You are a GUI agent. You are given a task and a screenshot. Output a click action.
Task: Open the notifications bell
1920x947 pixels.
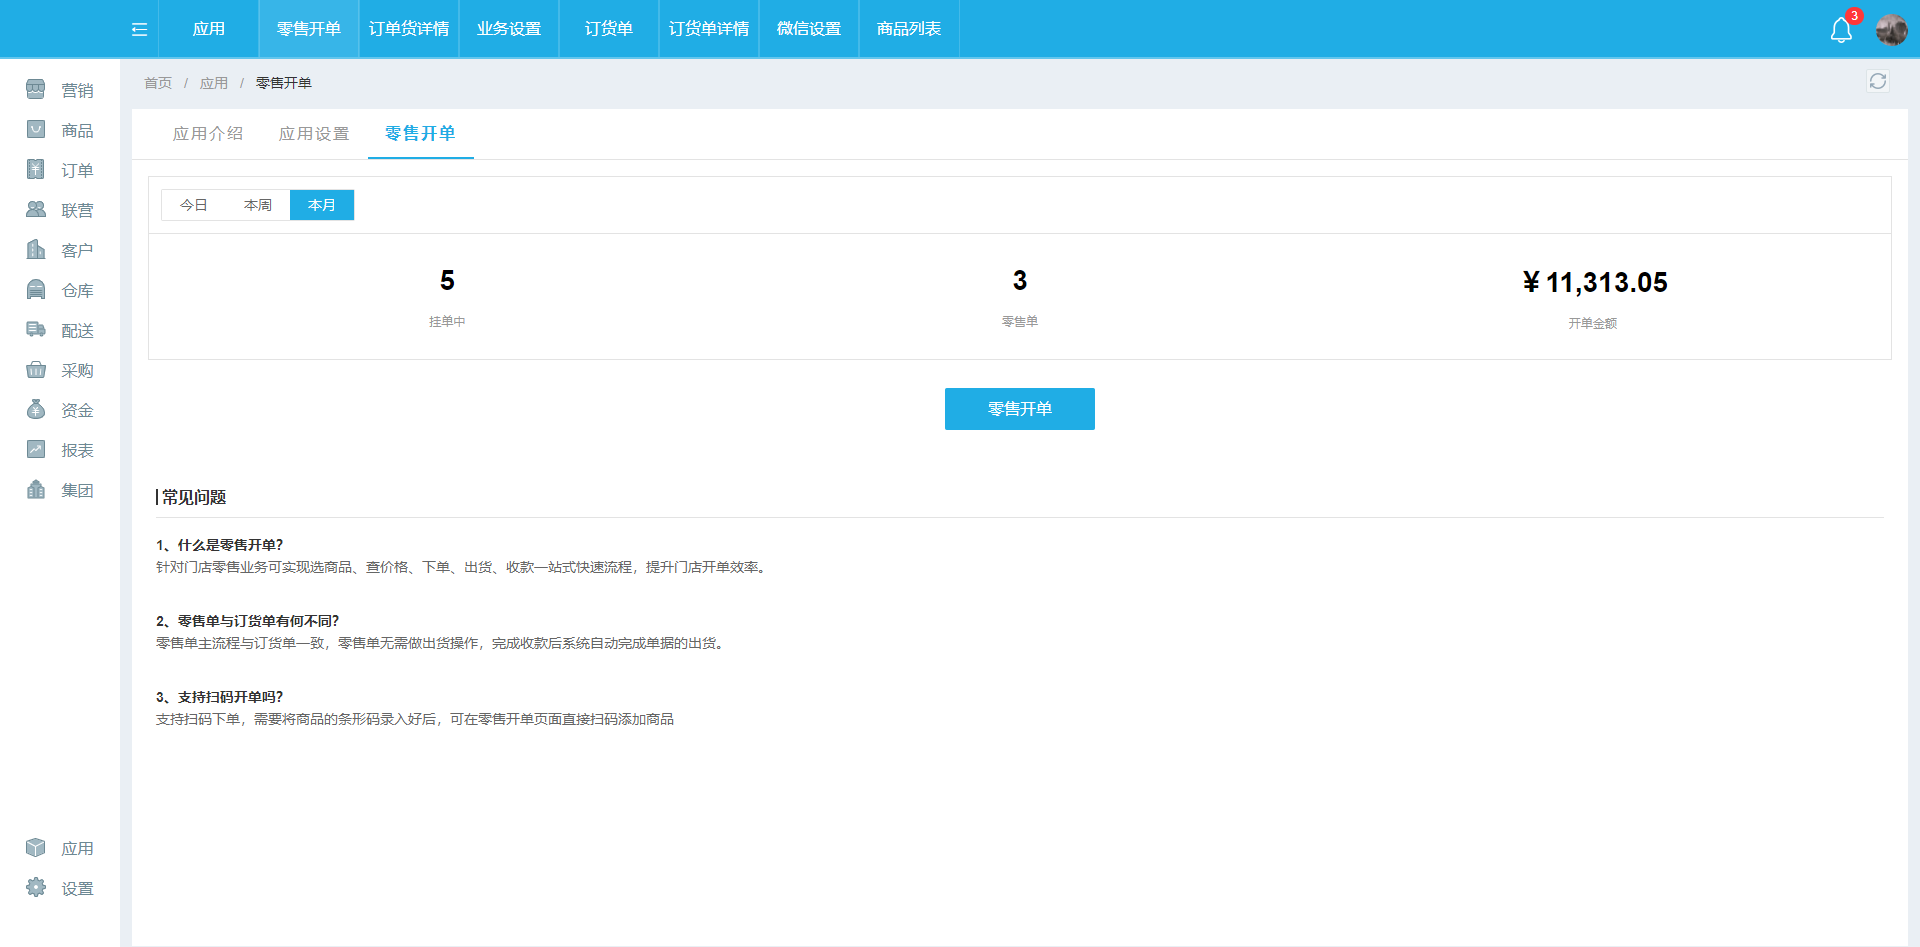pos(1841,30)
